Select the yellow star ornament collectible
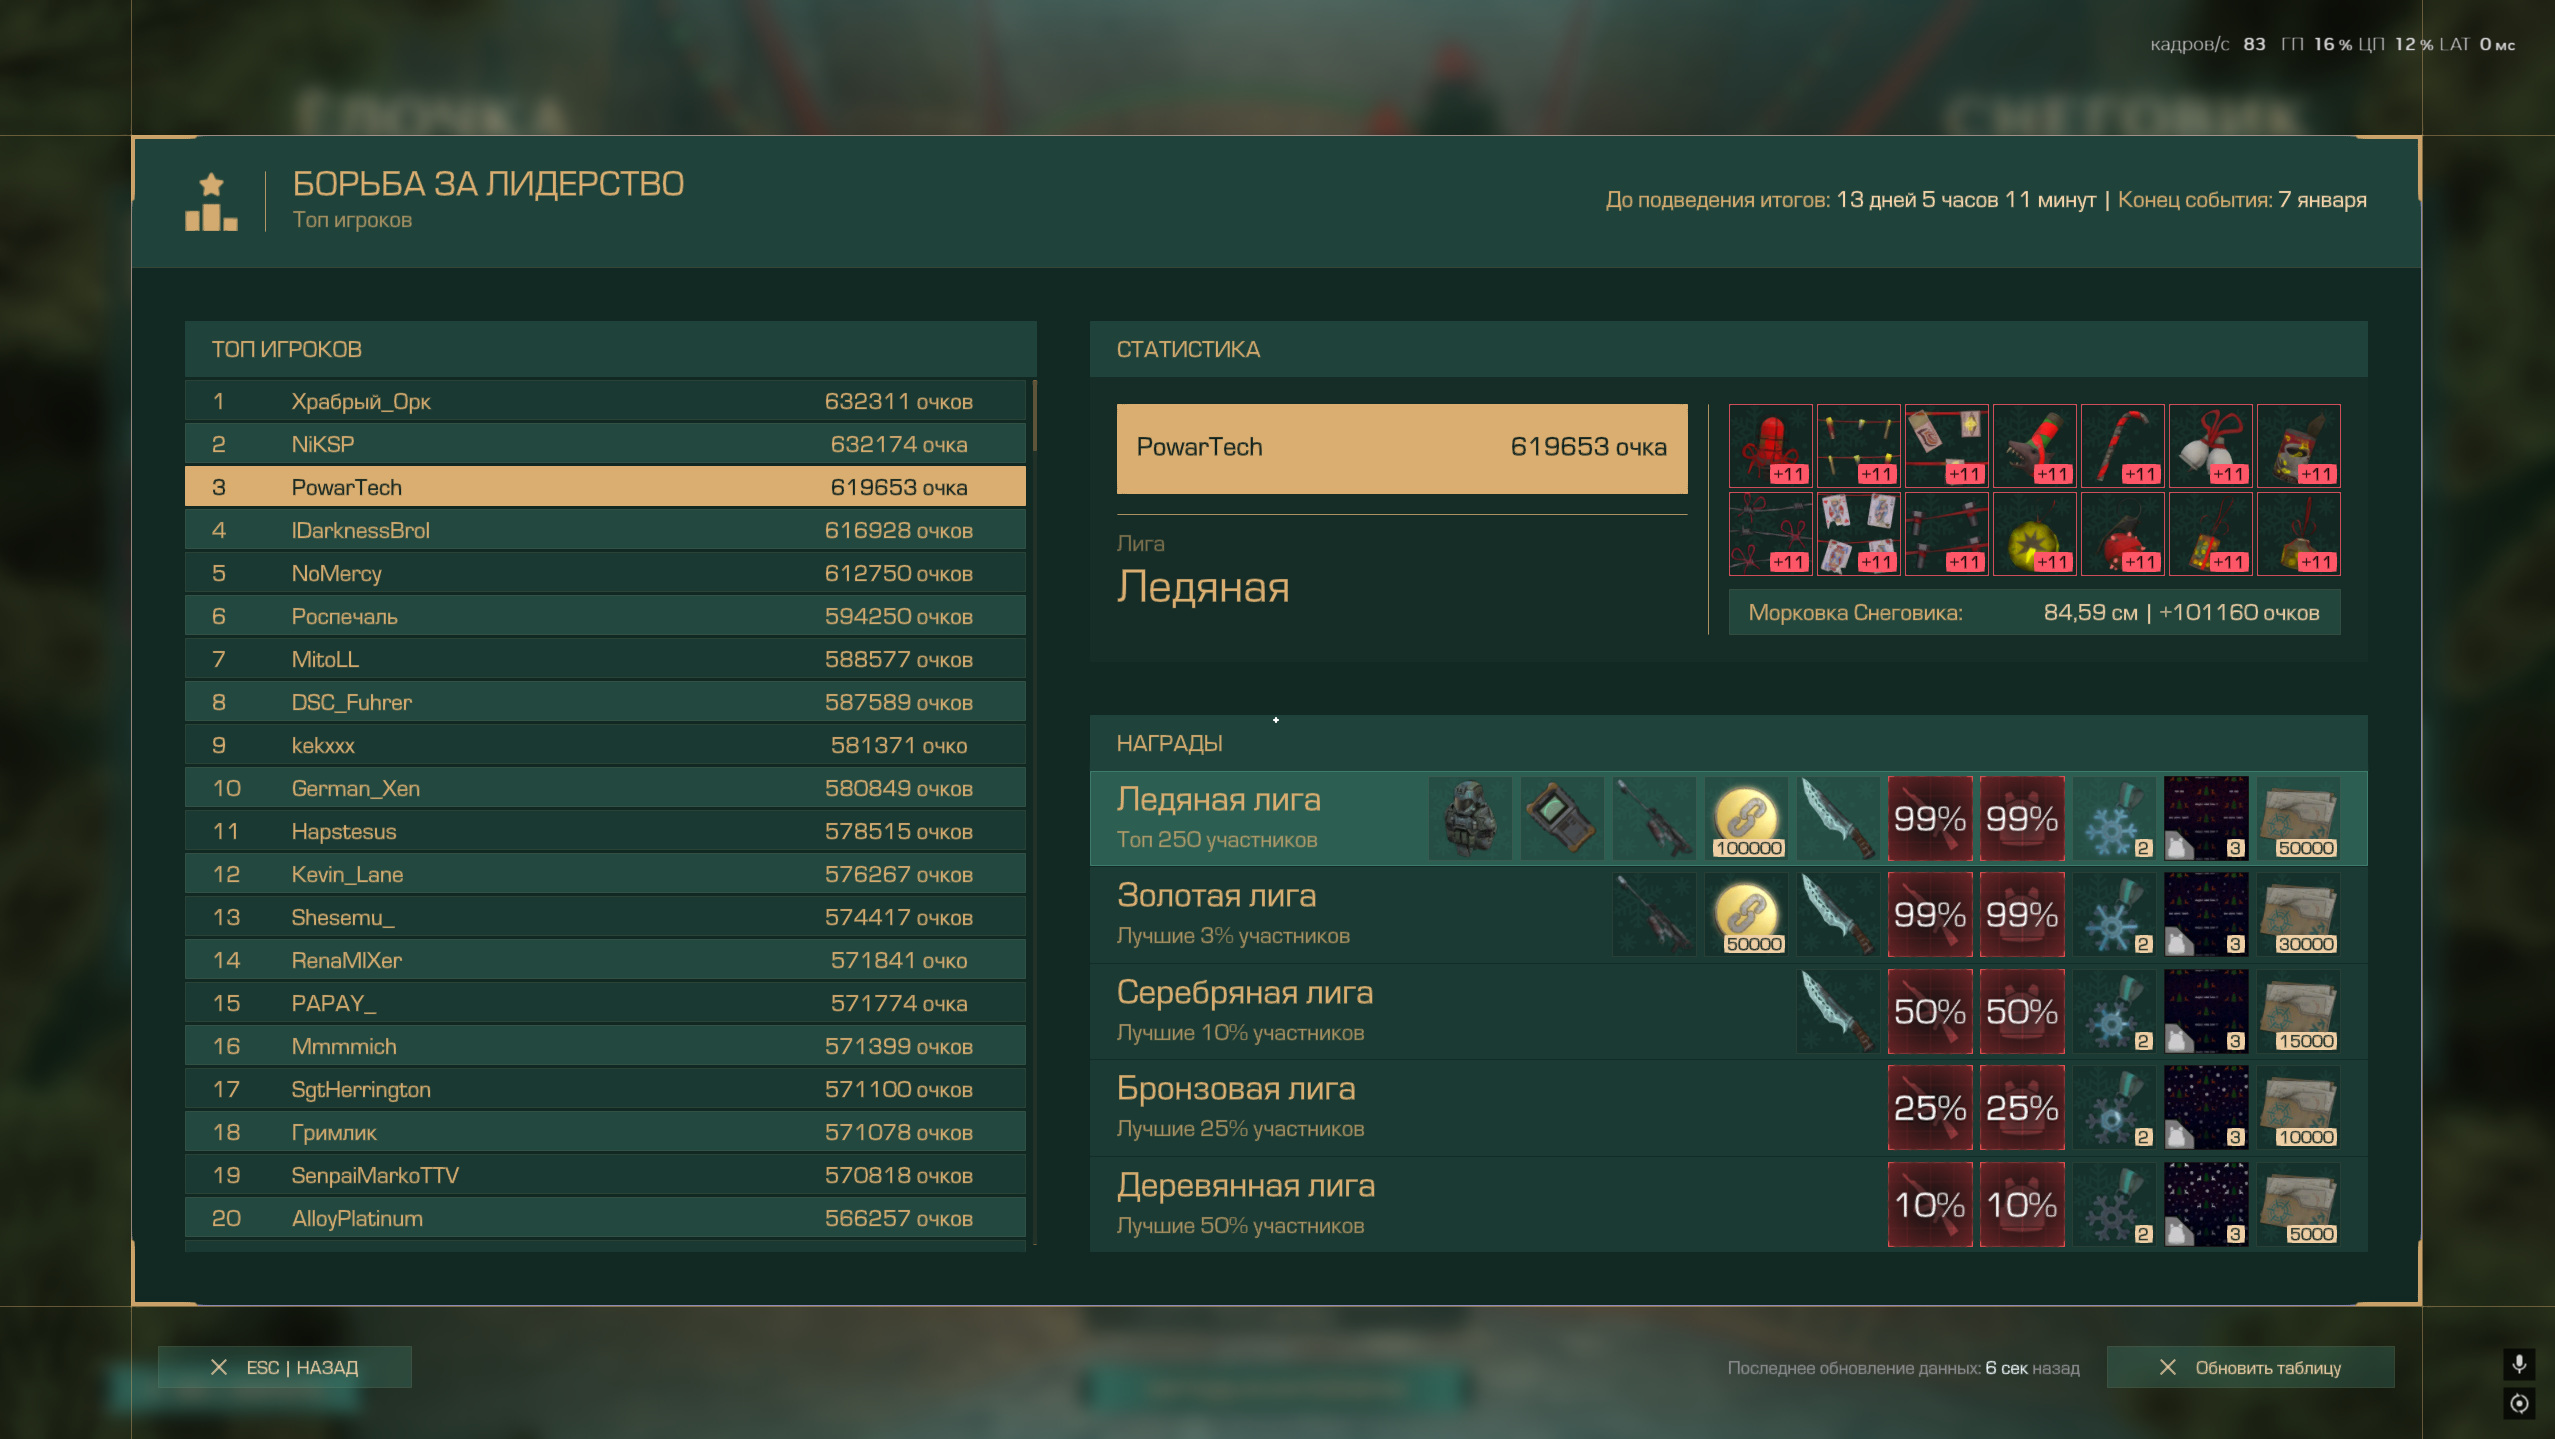Viewport: 2555px width, 1439px height. (2034, 533)
